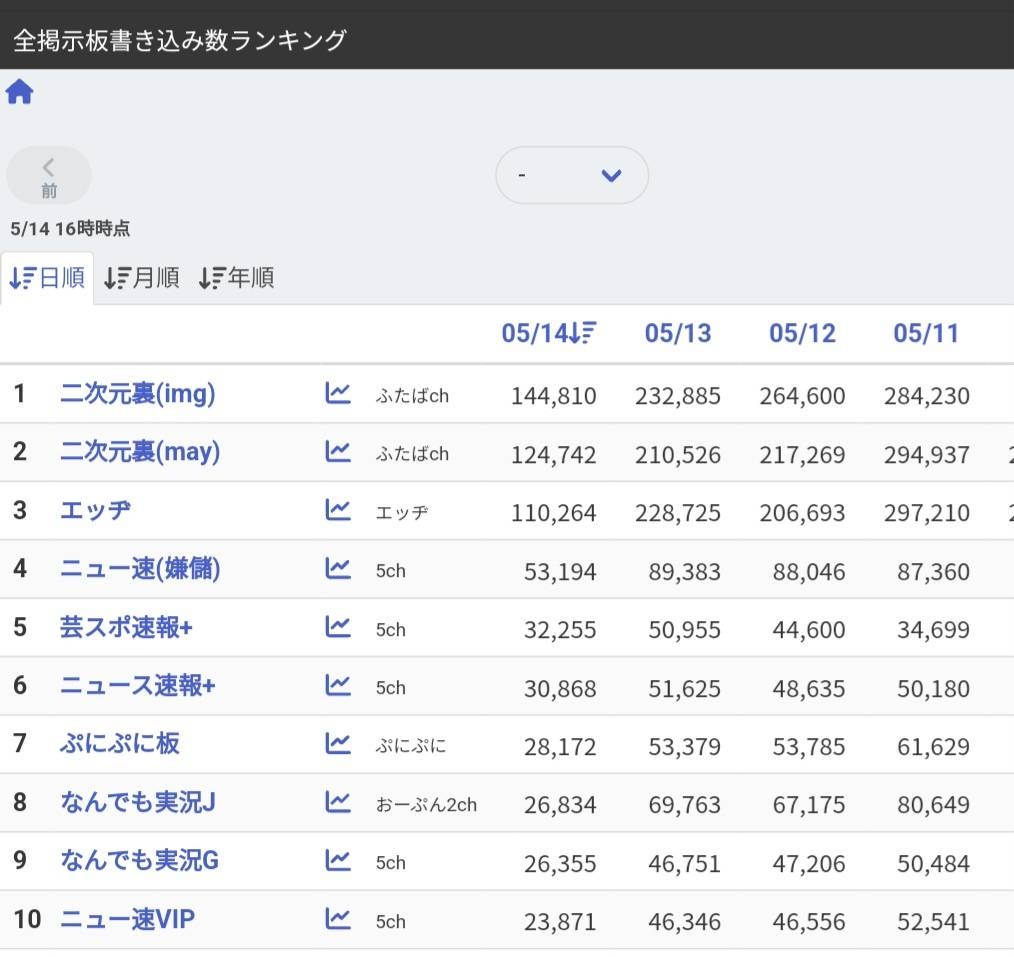Open trend chart for 二次元裏(img)

(338, 393)
